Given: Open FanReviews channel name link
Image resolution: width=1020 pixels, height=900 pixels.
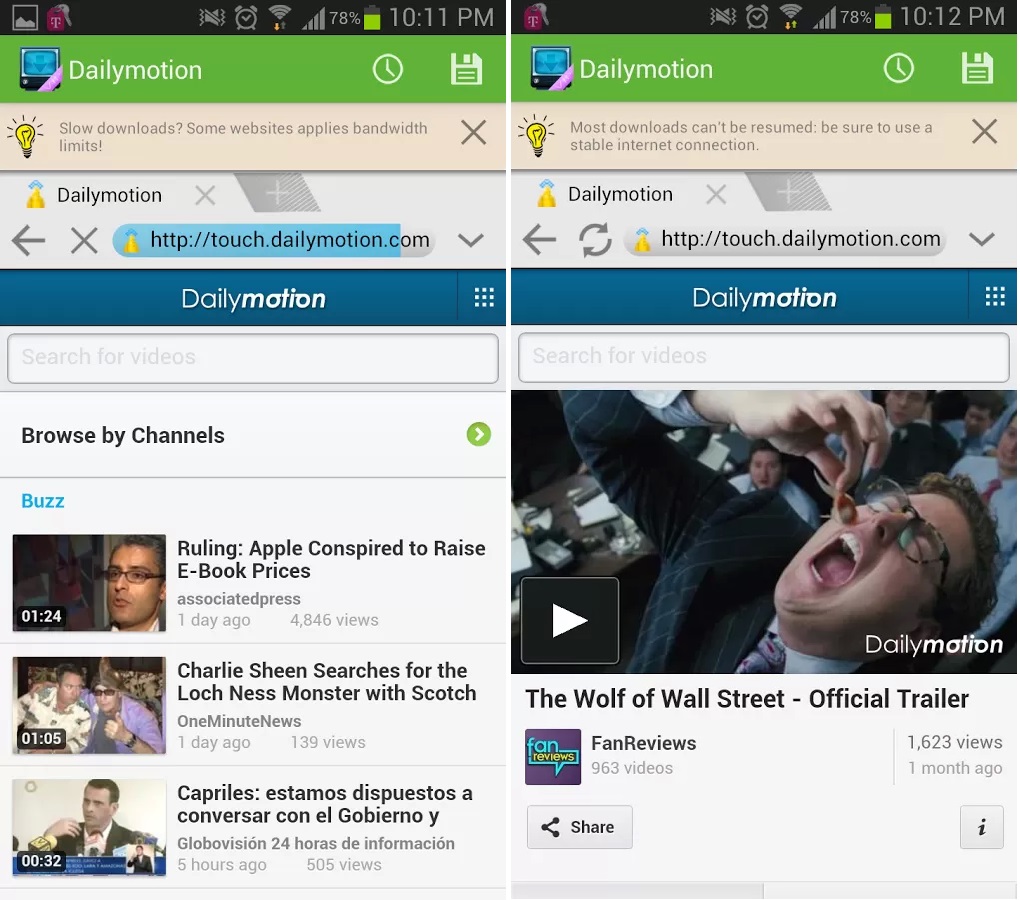Looking at the screenshot, I should point(643,743).
